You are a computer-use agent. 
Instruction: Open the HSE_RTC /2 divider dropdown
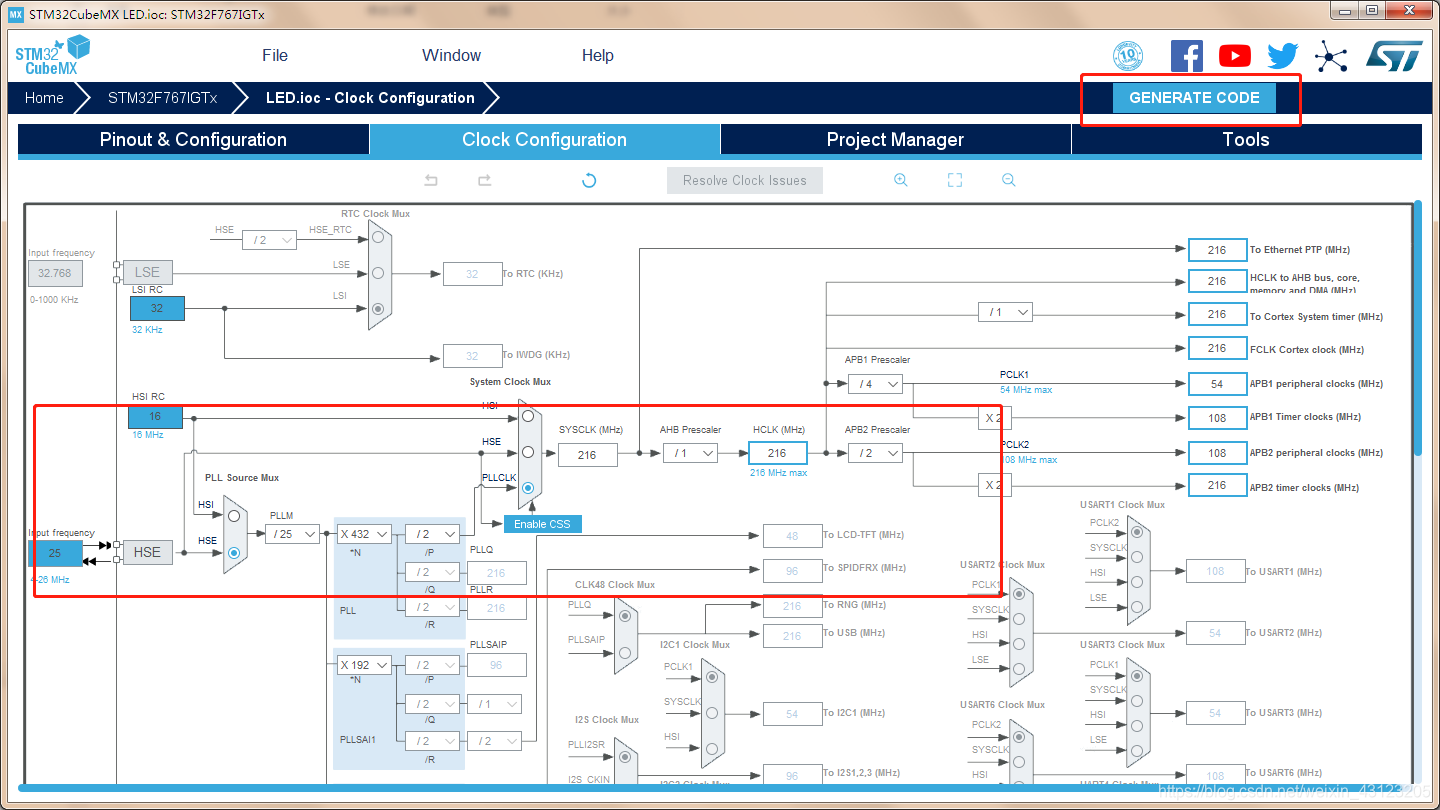(x=270, y=240)
